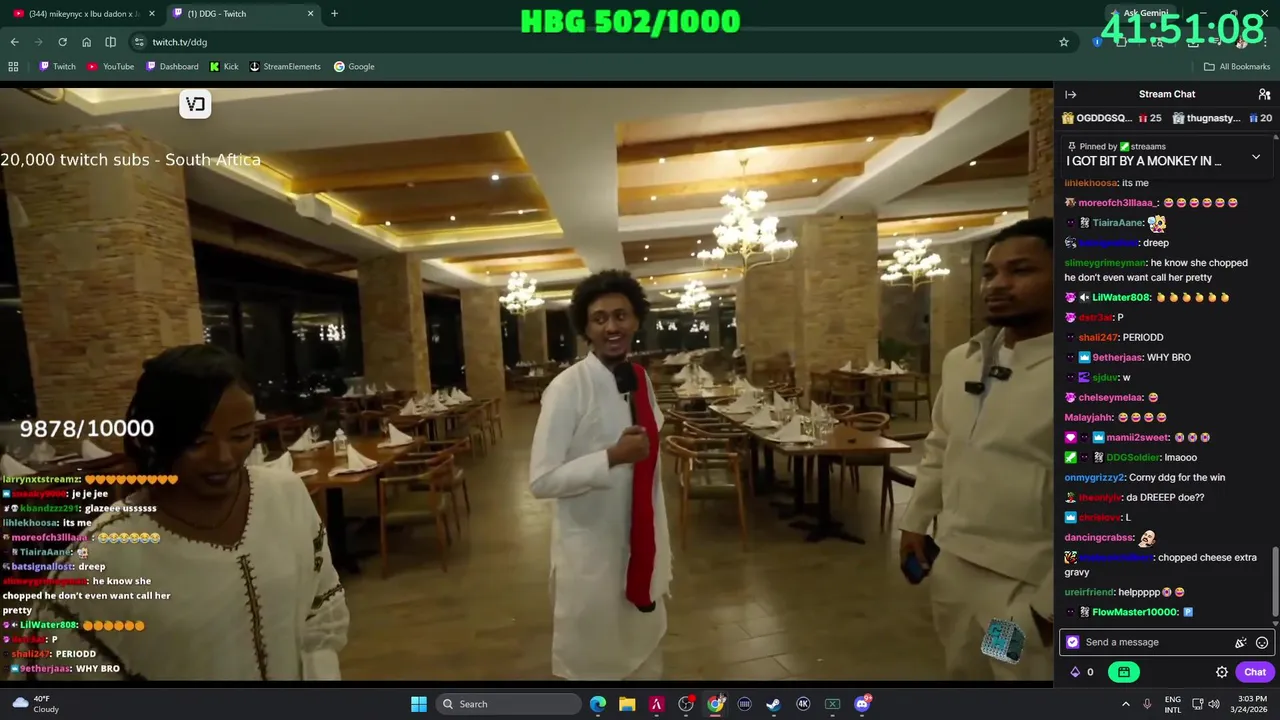1280x720 pixels.
Task: Open the YouTube bookmark
Action: [110, 66]
